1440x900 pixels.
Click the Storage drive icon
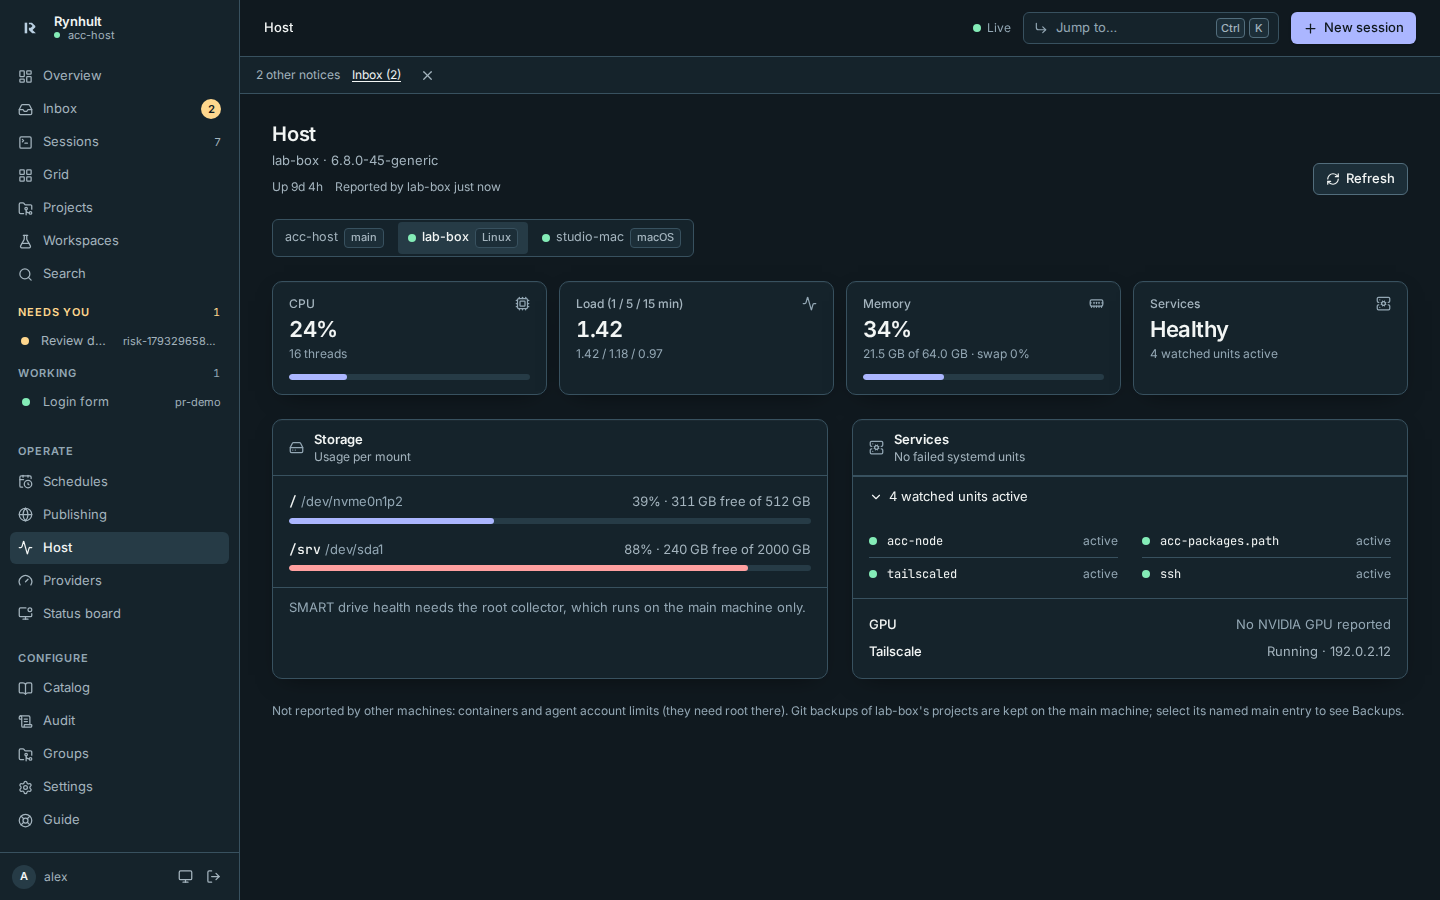click(x=297, y=448)
